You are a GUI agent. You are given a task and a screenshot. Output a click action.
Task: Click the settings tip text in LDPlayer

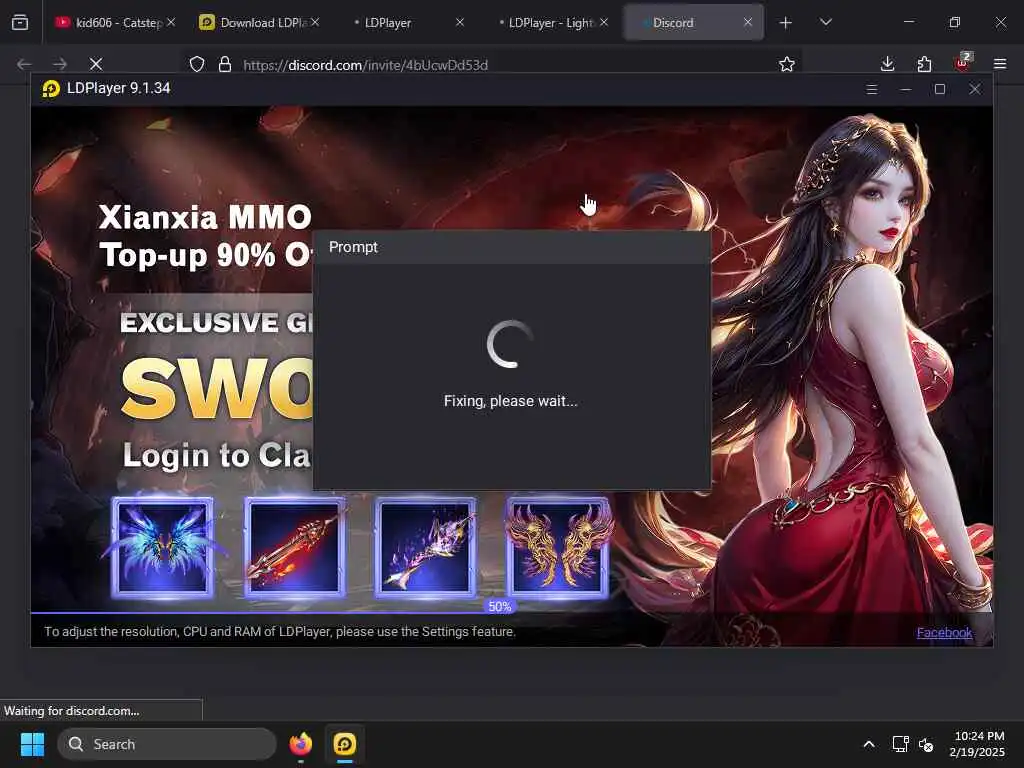[280, 632]
